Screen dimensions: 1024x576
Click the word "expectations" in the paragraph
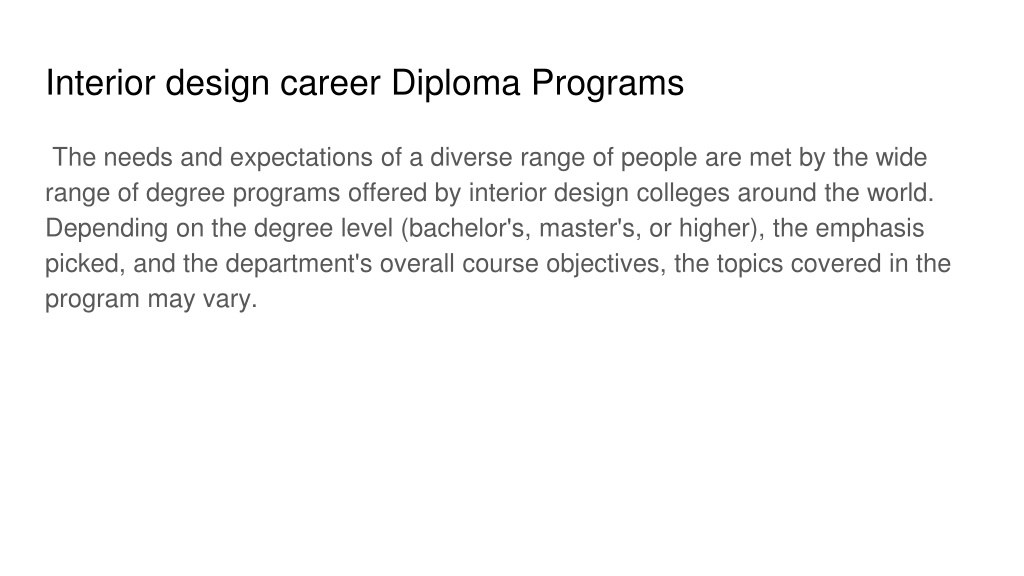(313, 158)
